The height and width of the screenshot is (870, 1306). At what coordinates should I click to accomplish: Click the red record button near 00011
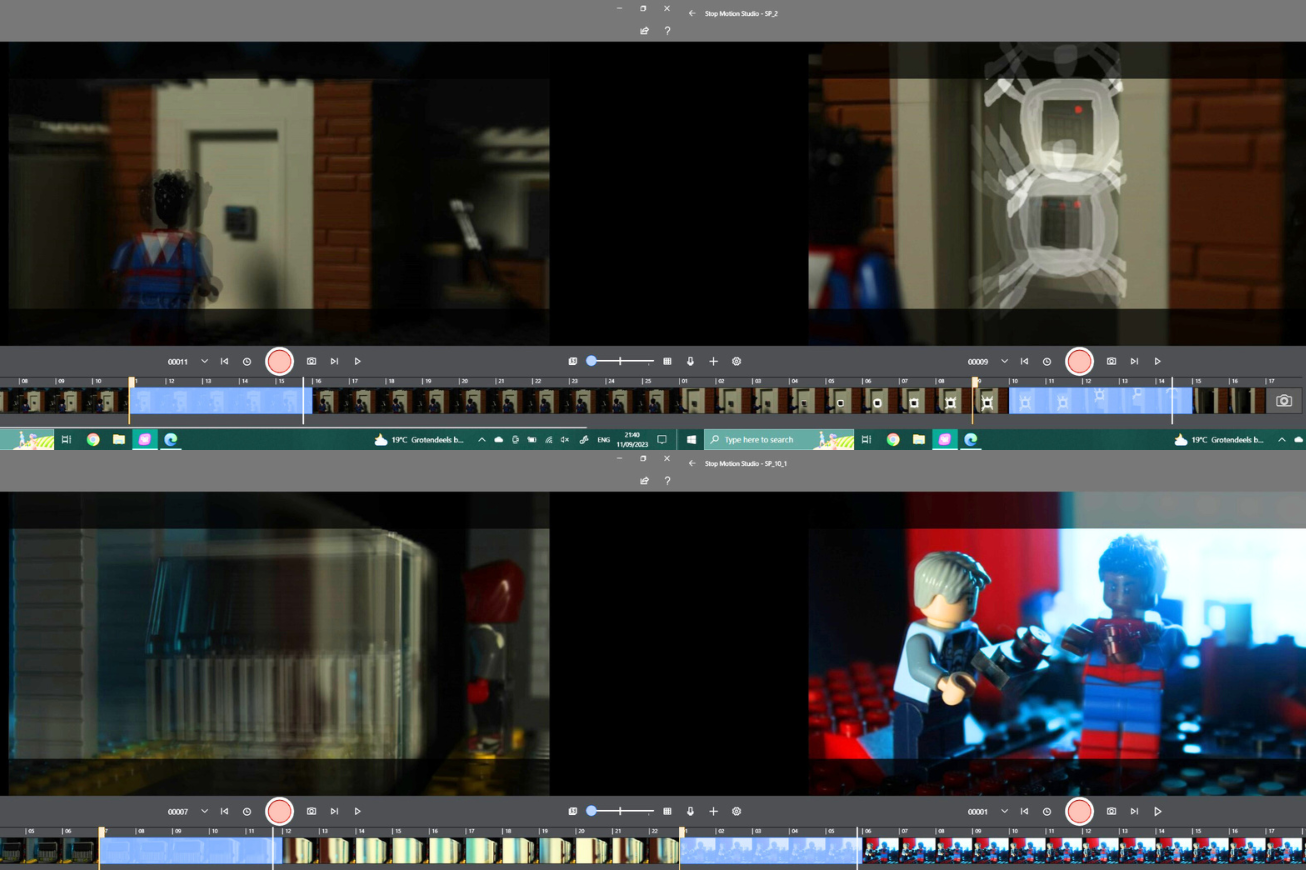279,362
